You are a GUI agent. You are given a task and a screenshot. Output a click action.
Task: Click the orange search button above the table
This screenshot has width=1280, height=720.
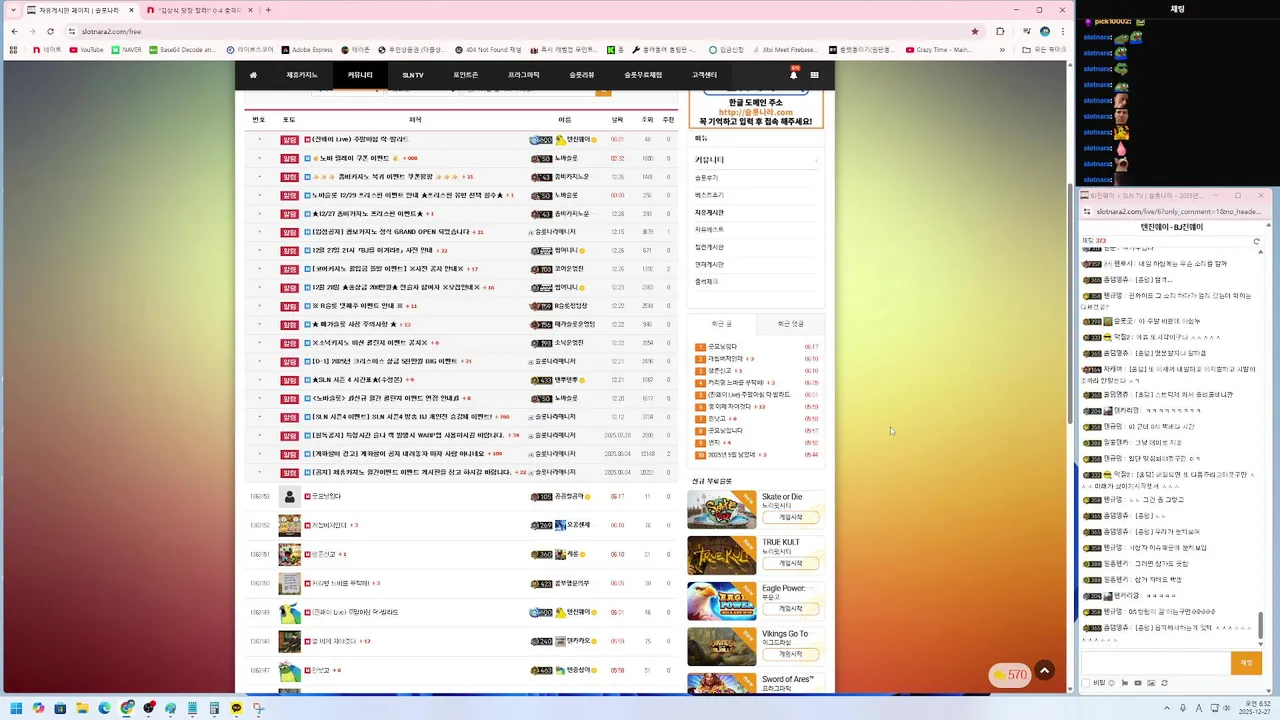603,91
